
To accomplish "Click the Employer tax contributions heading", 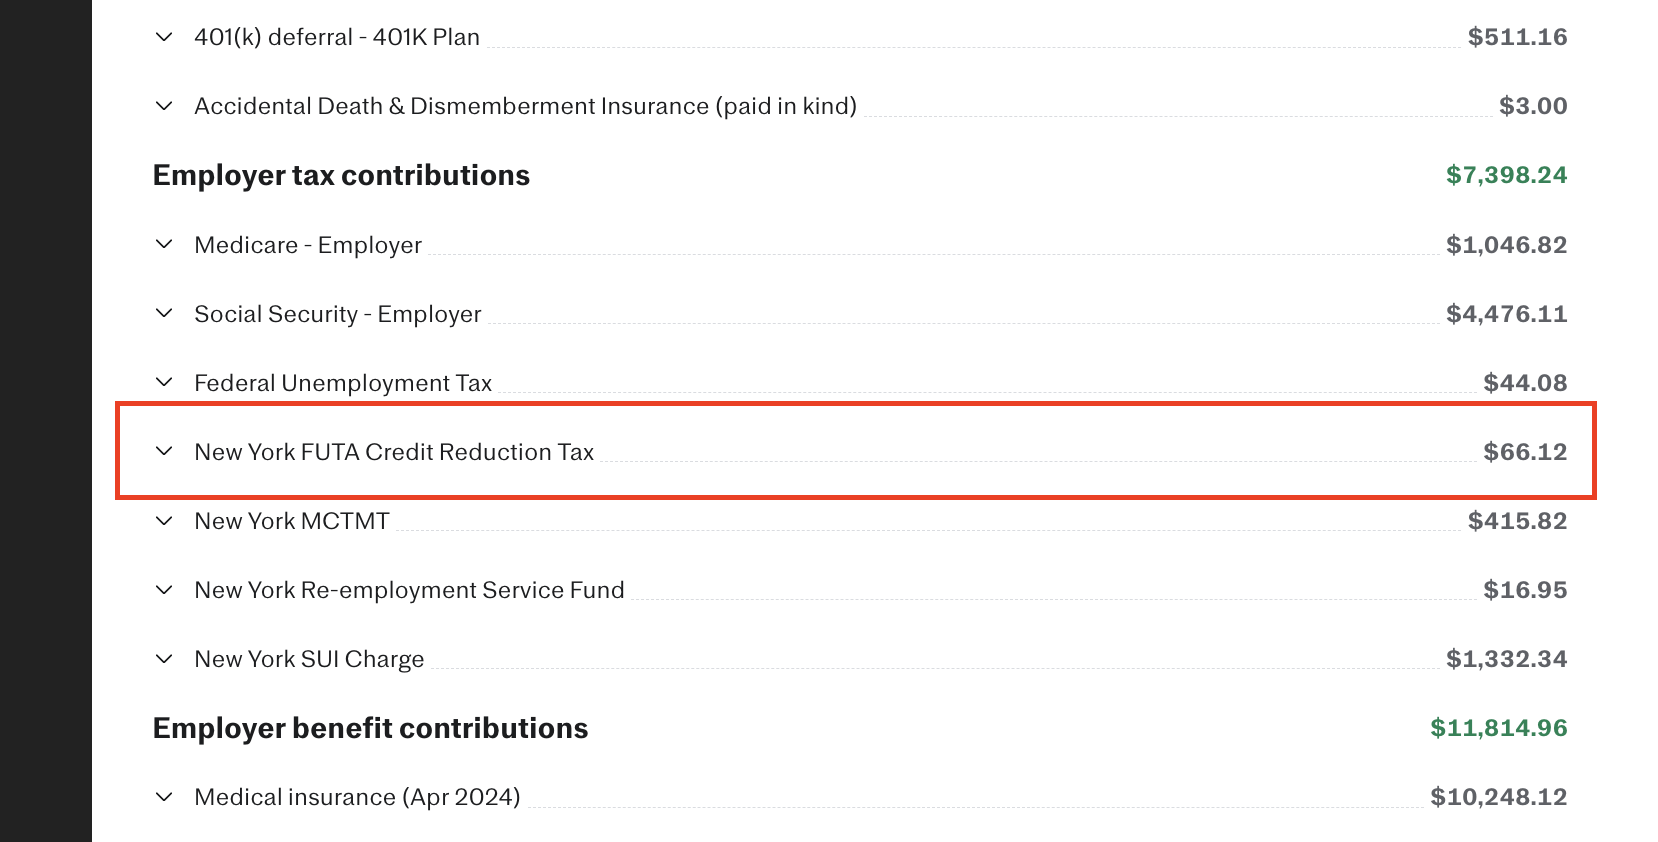I will pos(341,175).
